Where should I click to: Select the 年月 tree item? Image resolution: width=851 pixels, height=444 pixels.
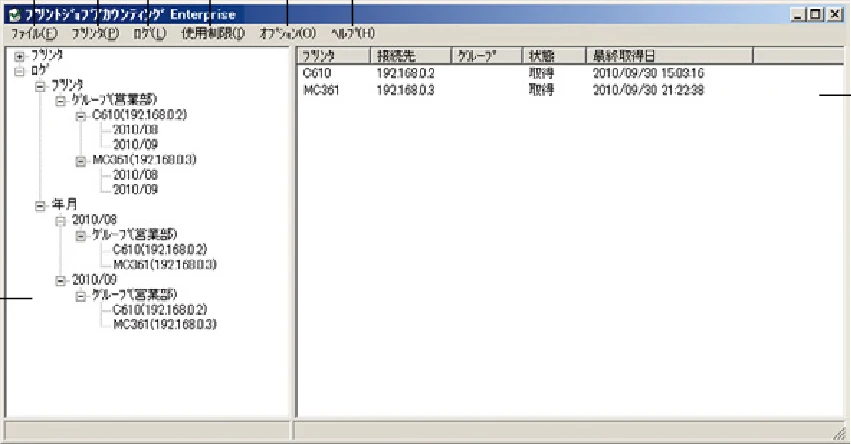click(65, 205)
